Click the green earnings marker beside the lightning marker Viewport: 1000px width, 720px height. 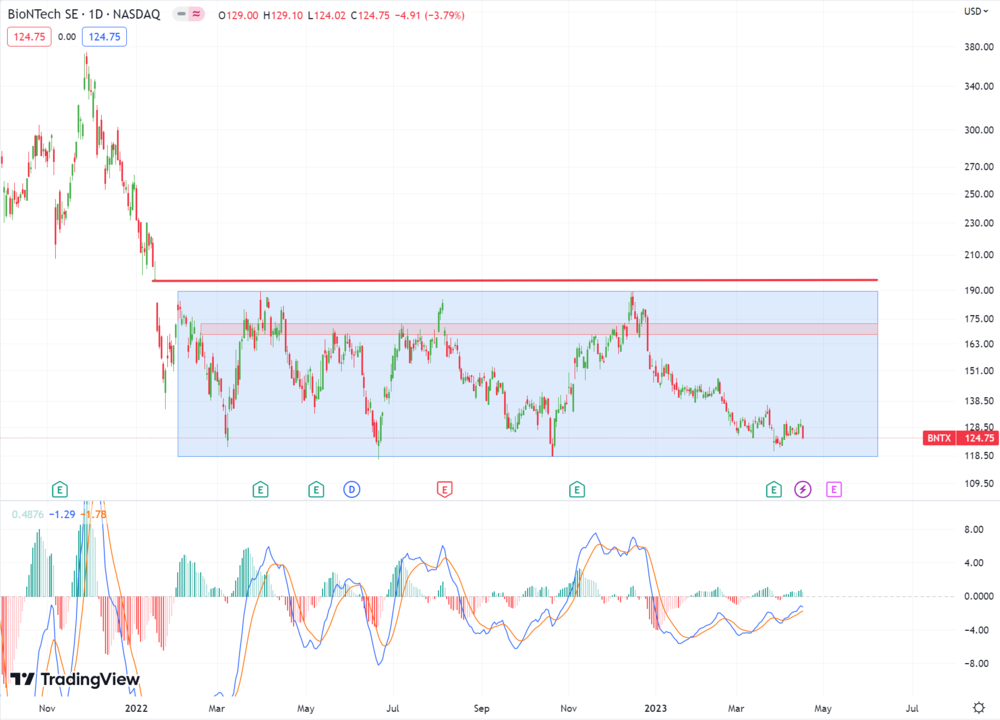pyautogui.click(x=774, y=490)
